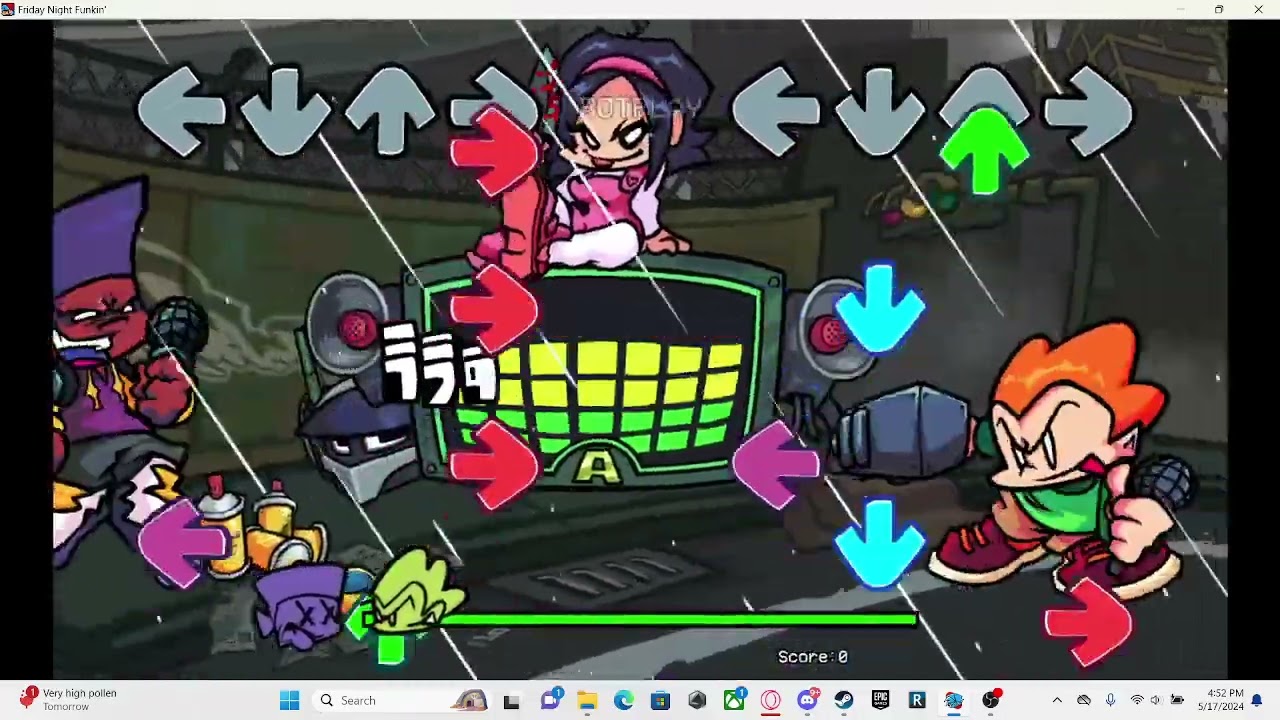The image size is (1280, 720).
Task: Open Teams Chat in the taskbar
Action: click(549, 700)
